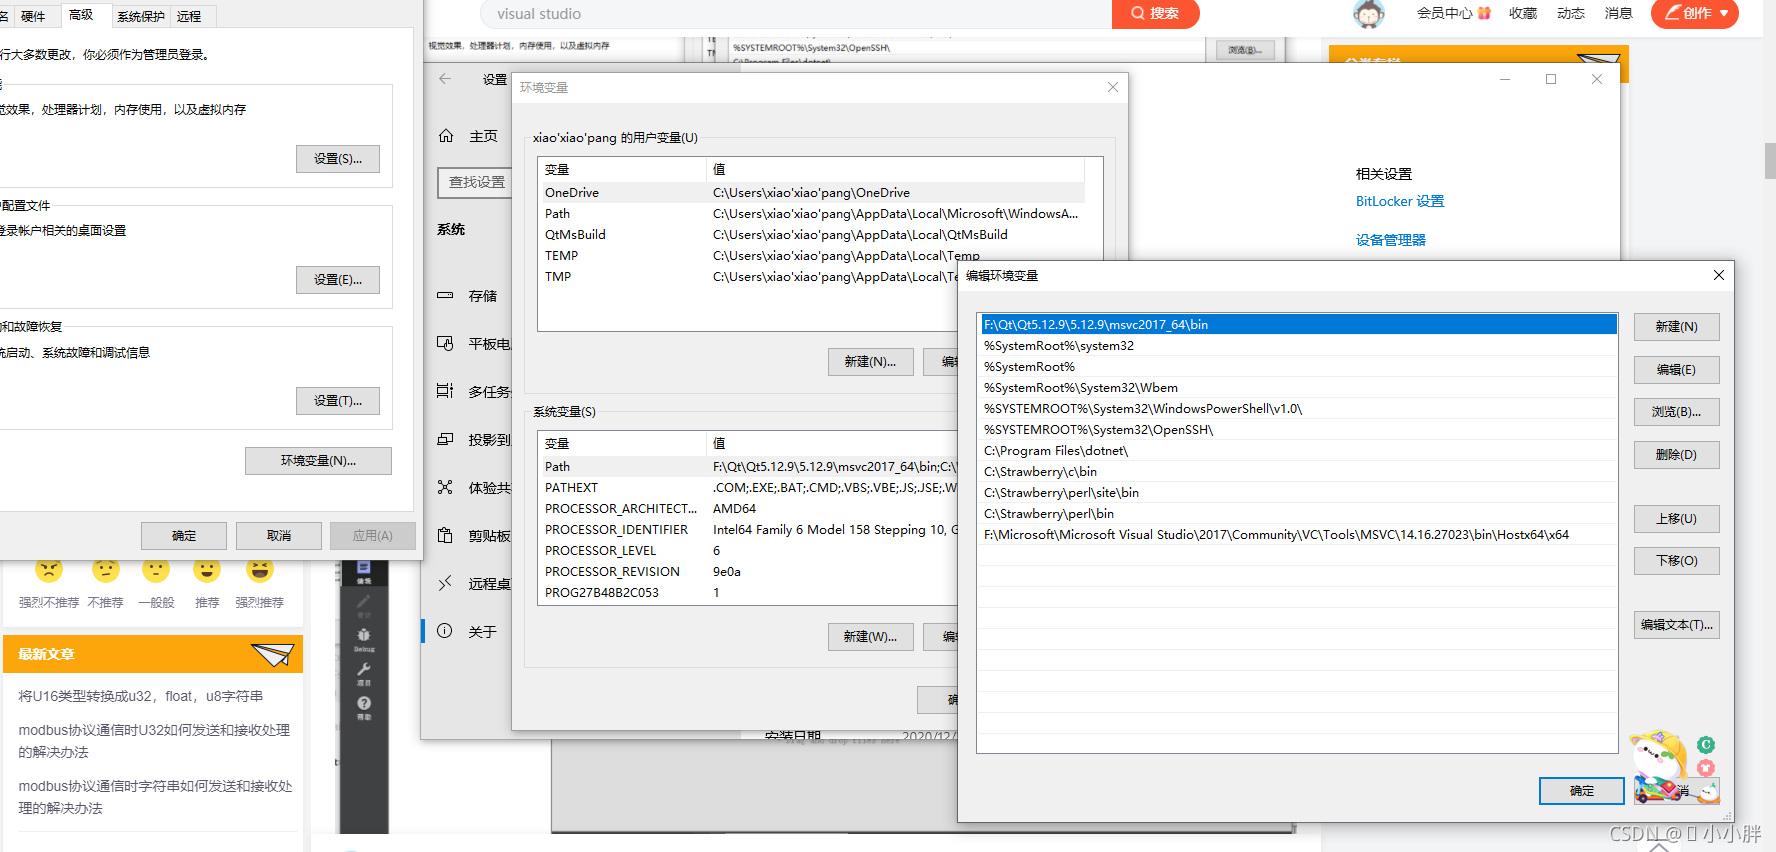Open the Settings home (主页) icon

(446, 136)
